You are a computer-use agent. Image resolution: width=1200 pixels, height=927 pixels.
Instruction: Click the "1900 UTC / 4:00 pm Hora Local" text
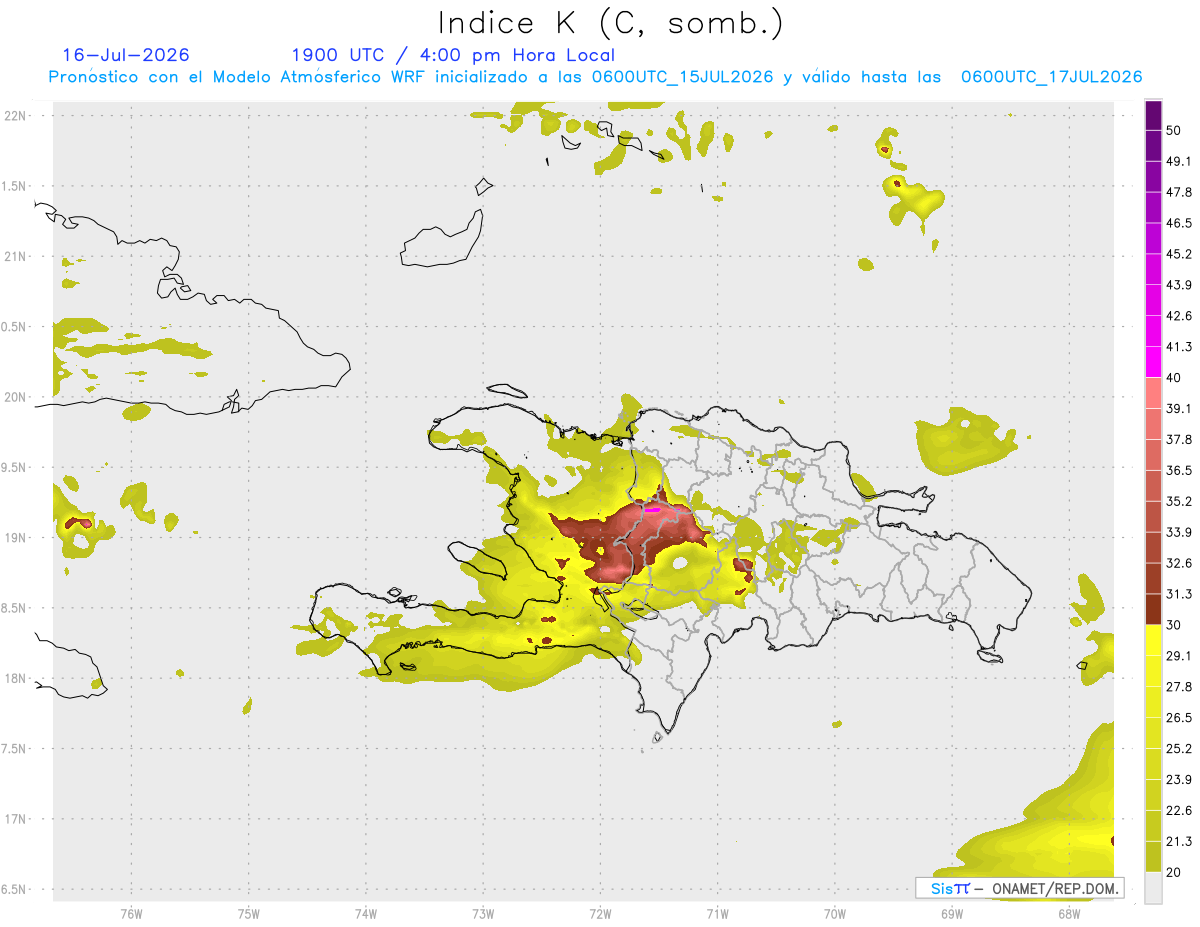coord(453,55)
